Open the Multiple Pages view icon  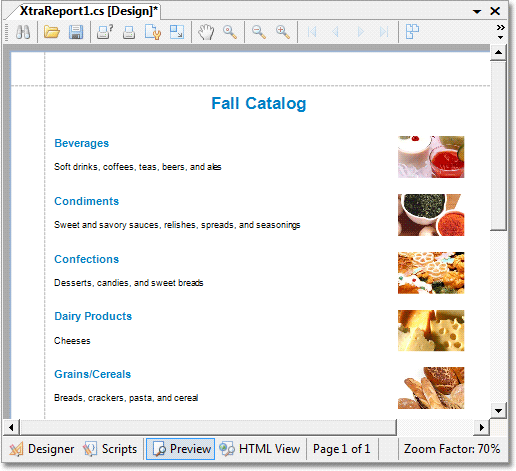[x=412, y=32]
